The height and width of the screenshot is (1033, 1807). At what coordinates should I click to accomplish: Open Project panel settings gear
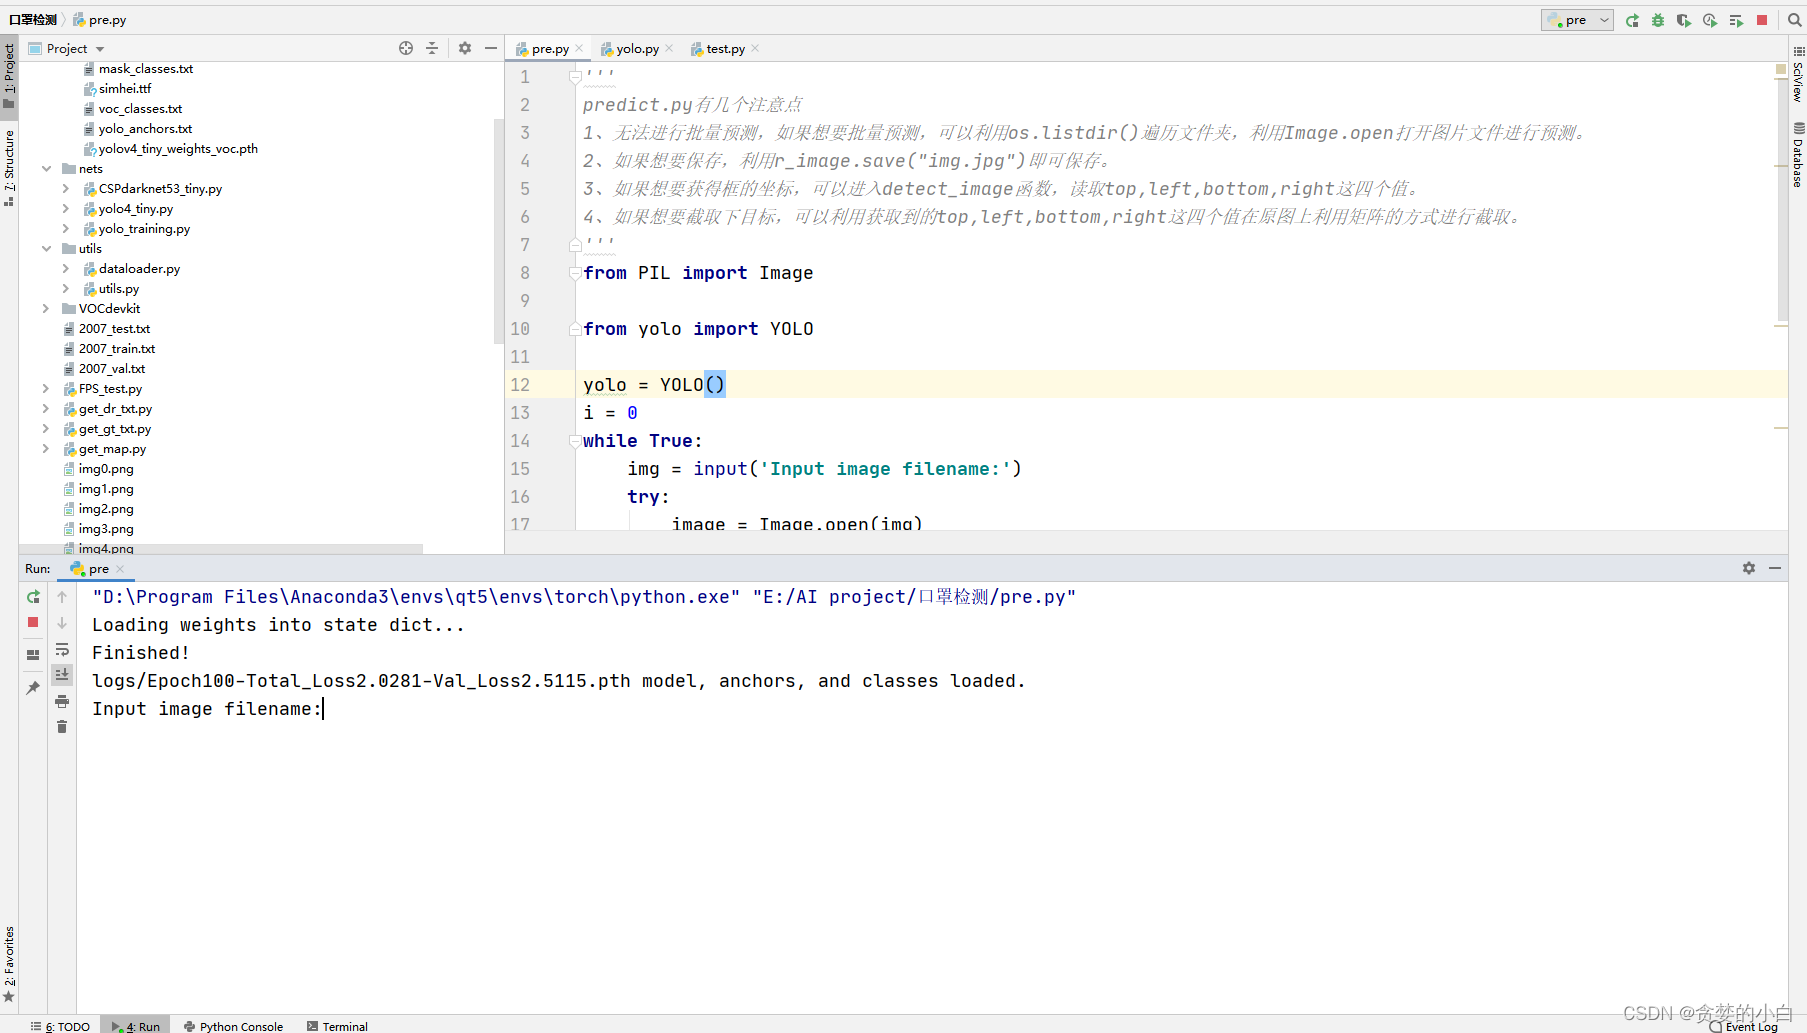click(x=465, y=48)
